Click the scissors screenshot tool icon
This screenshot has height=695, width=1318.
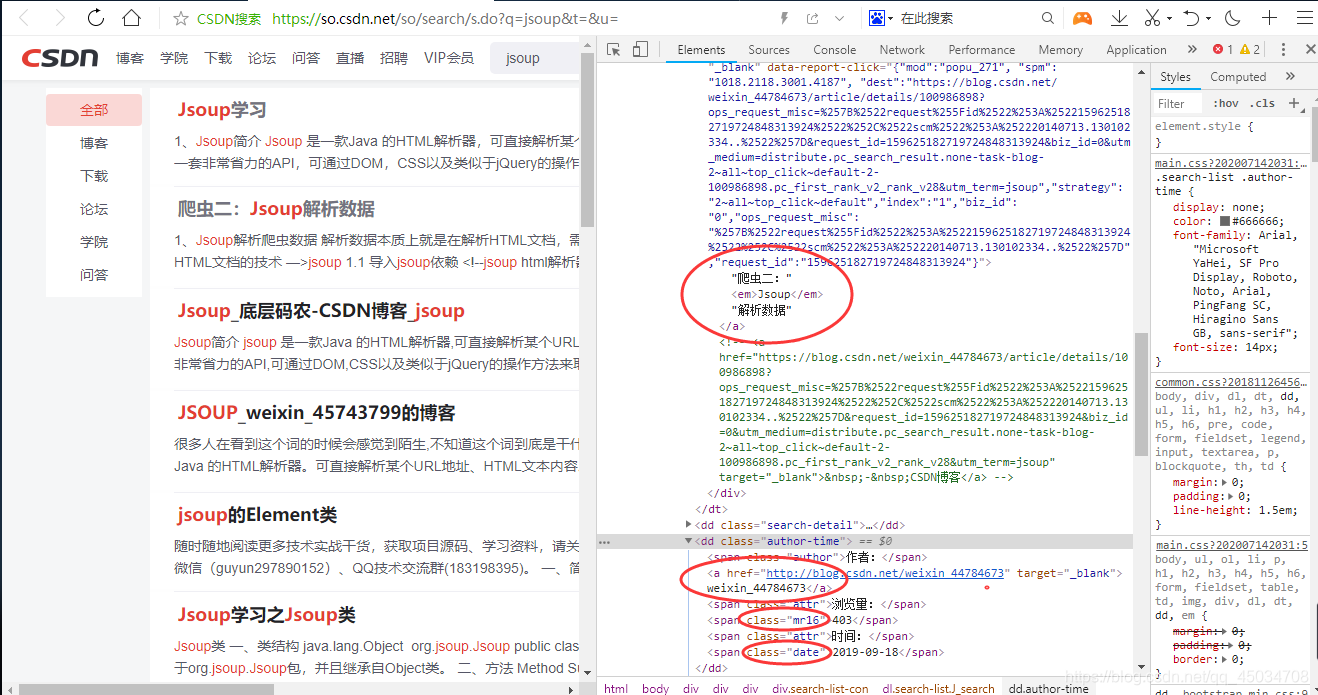point(1152,18)
